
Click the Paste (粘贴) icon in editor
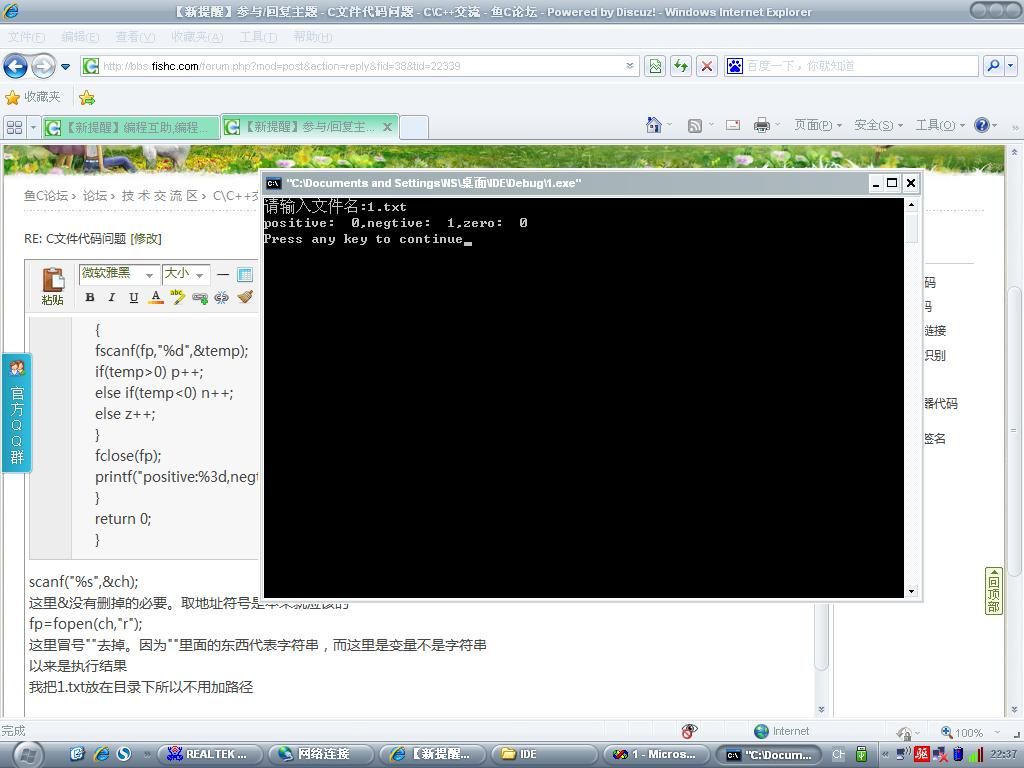(x=52, y=285)
